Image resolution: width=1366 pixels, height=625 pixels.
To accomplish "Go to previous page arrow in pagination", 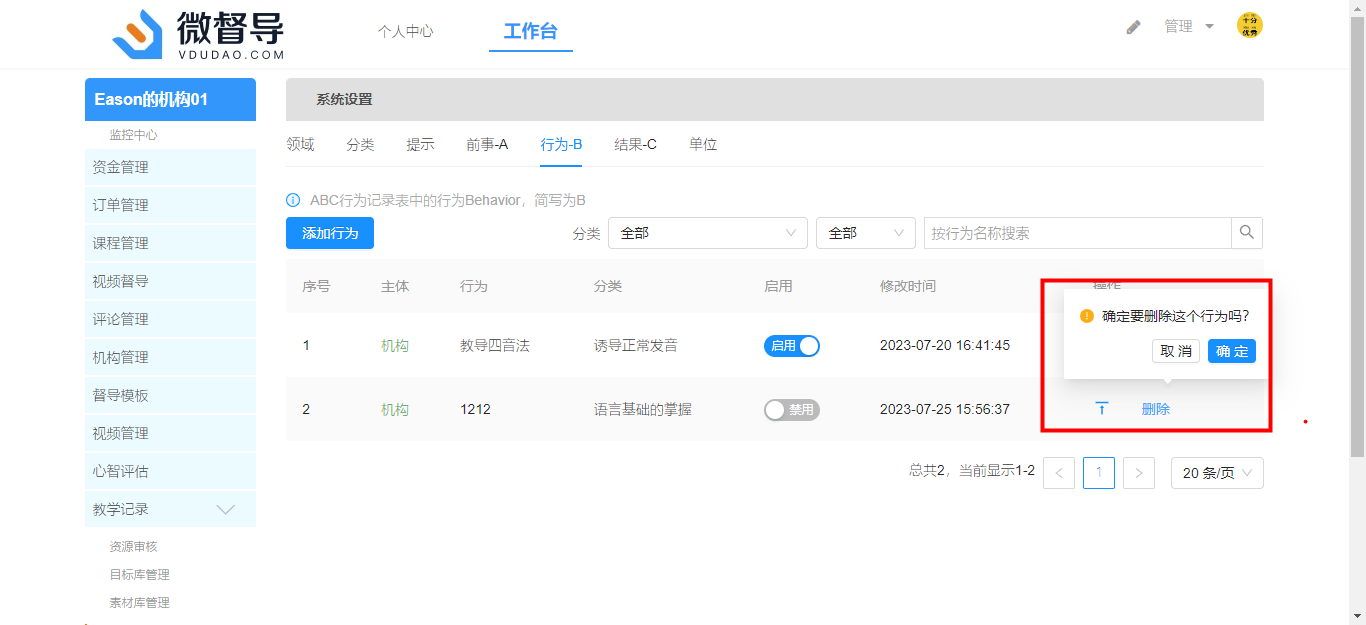I will (1059, 473).
